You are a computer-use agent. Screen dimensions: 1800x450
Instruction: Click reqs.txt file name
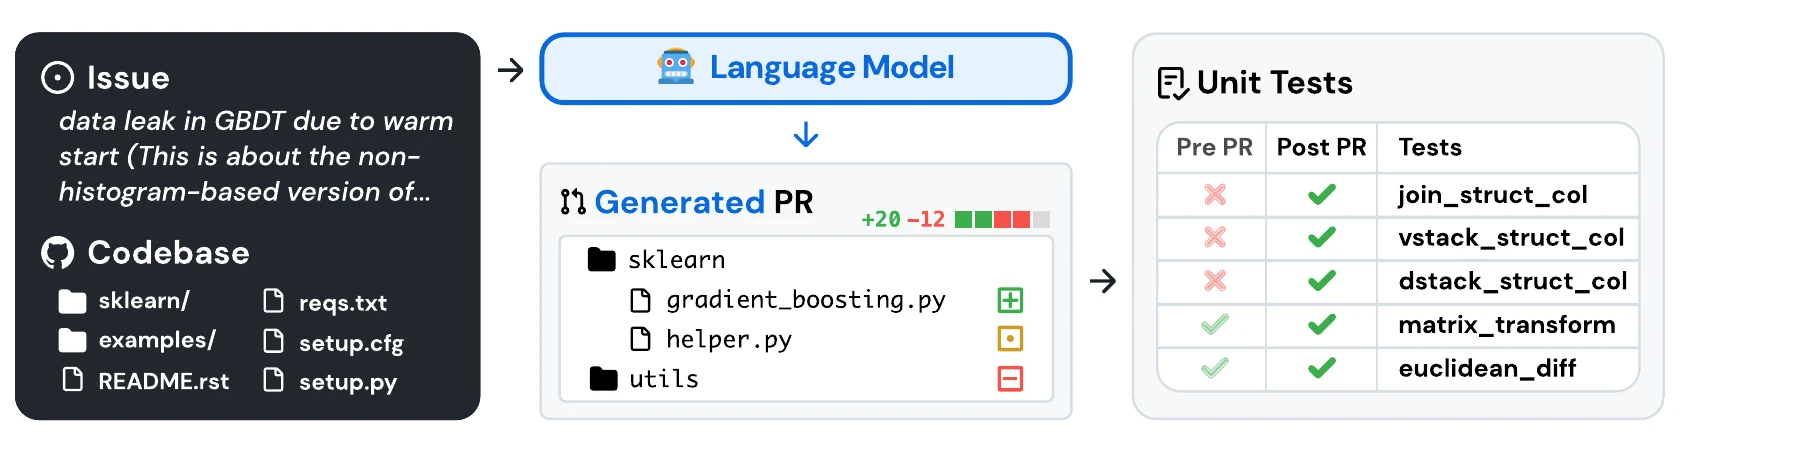coord(343,303)
